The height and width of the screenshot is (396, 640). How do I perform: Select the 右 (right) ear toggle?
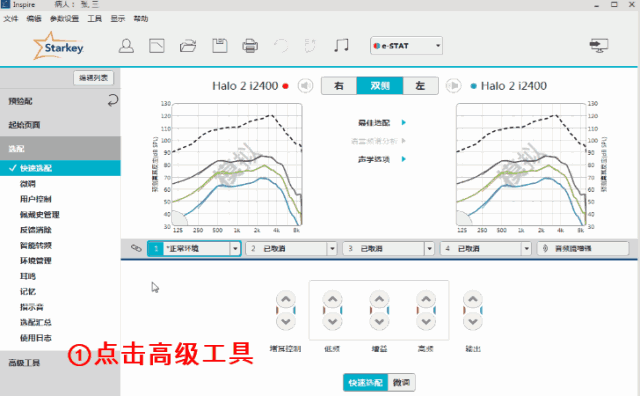[x=339, y=86]
